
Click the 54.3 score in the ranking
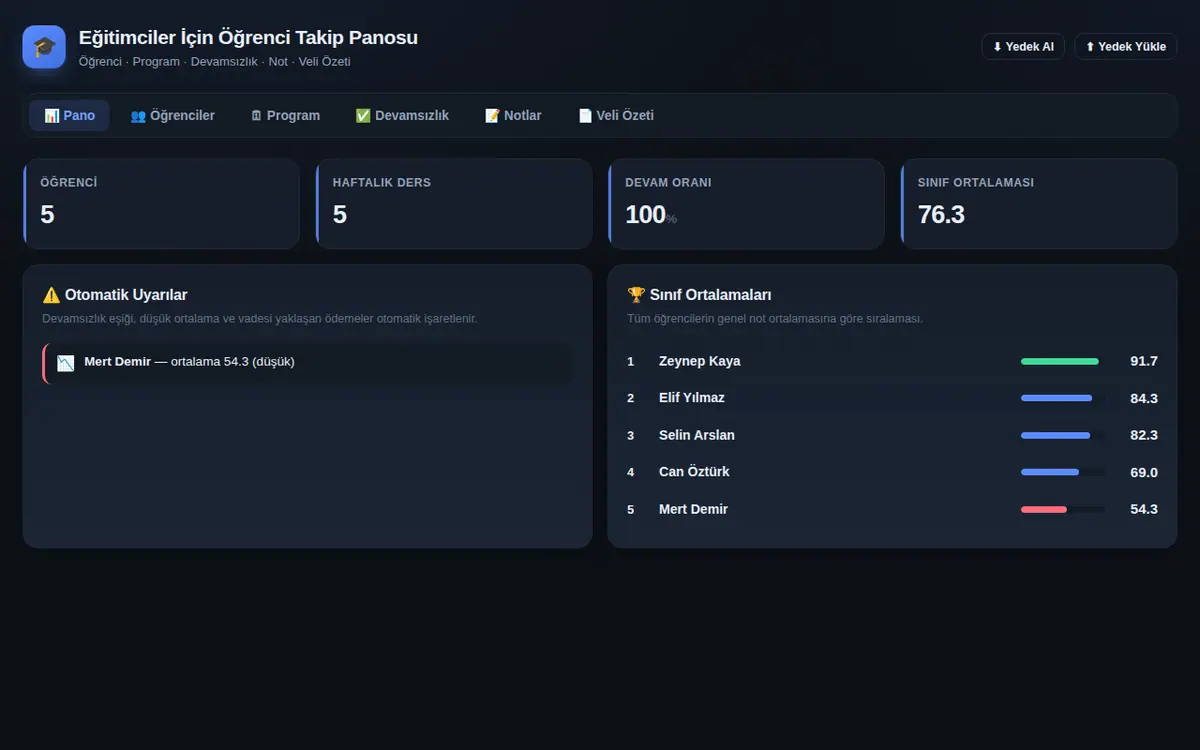tap(1144, 509)
